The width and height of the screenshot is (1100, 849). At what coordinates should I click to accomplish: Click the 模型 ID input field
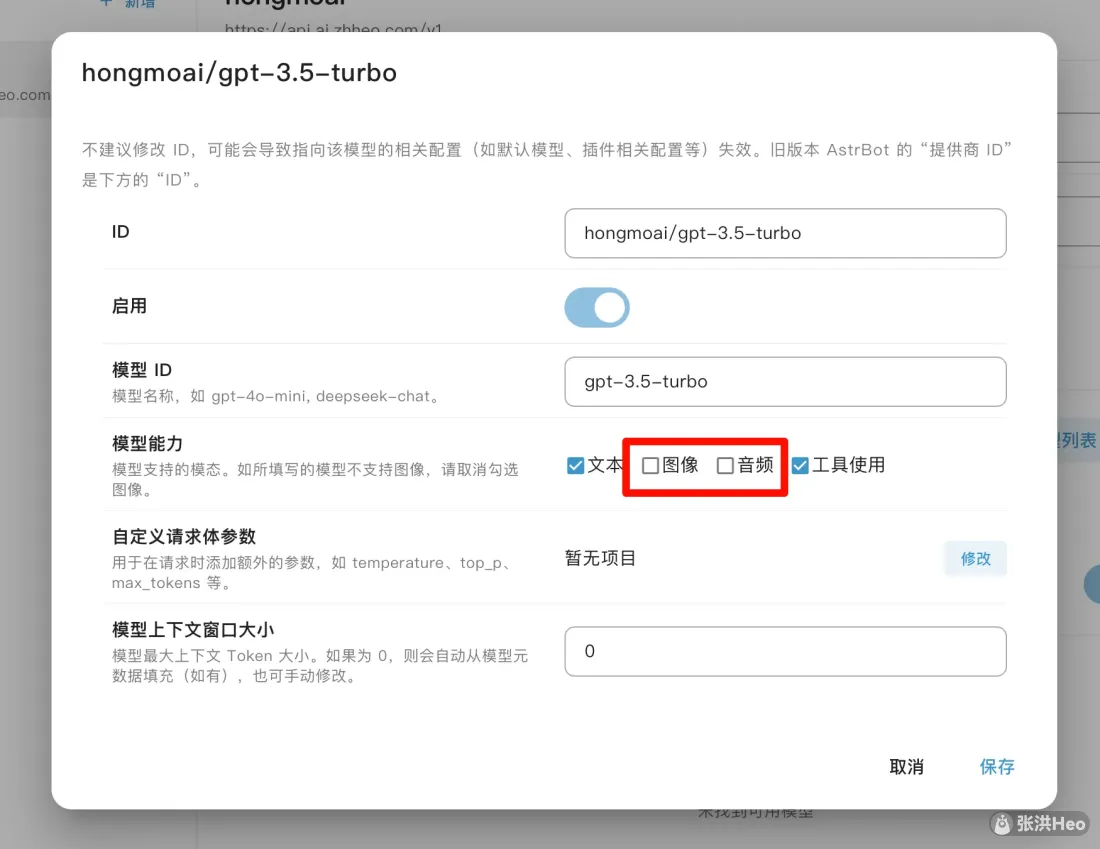[785, 382]
